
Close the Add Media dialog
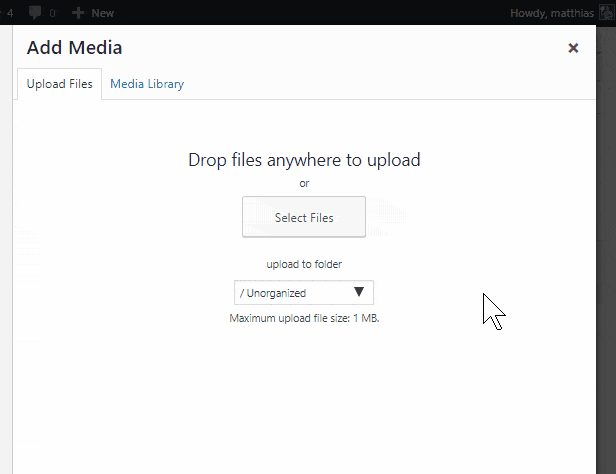click(573, 48)
